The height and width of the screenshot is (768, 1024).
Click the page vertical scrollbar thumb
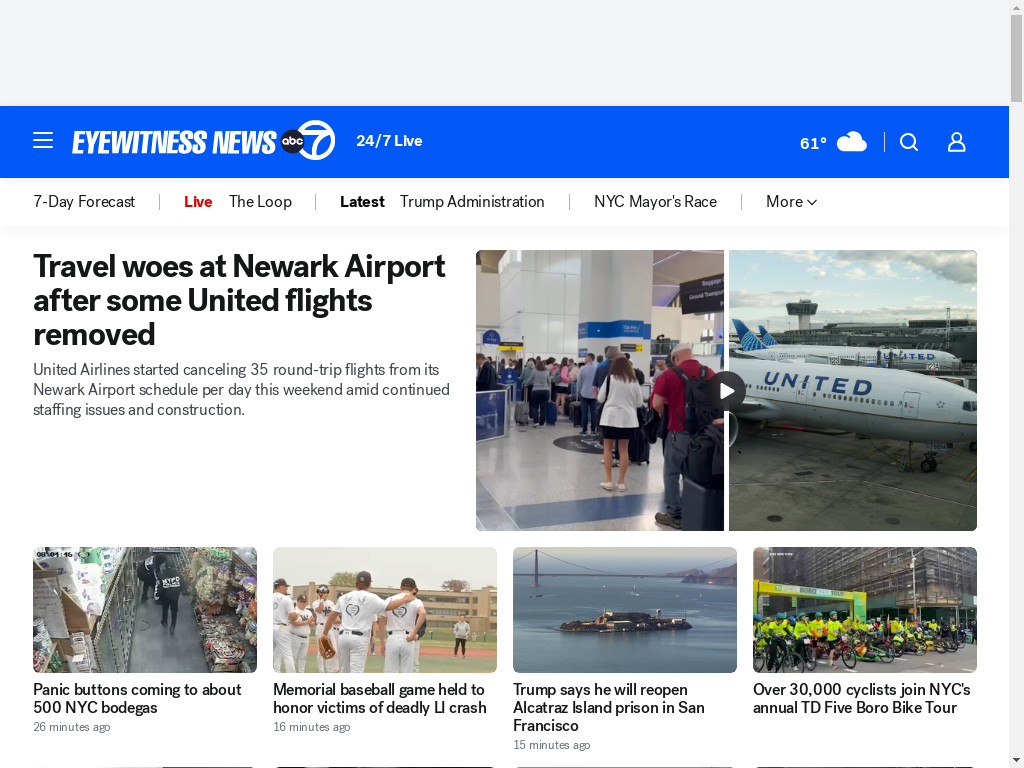click(x=1016, y=57)
